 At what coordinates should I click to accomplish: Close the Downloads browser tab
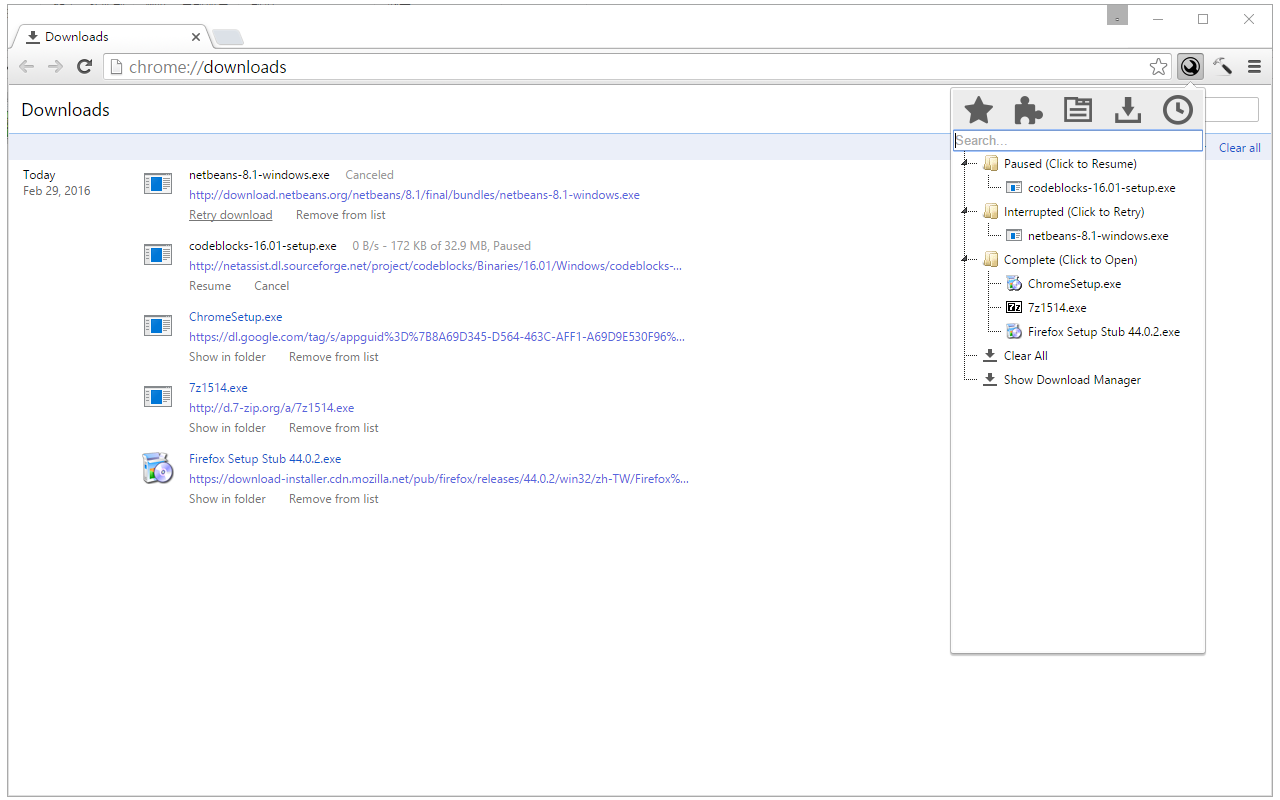(x=196, y=37)
